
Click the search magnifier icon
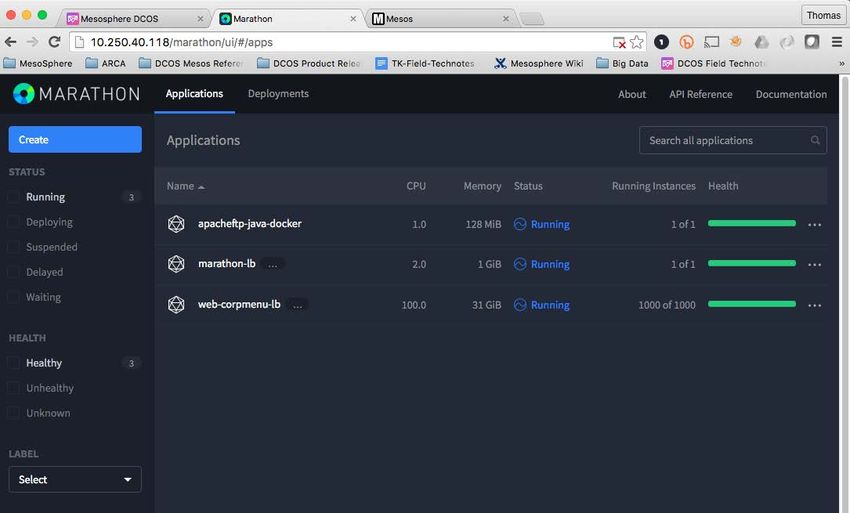pos(815,140)
